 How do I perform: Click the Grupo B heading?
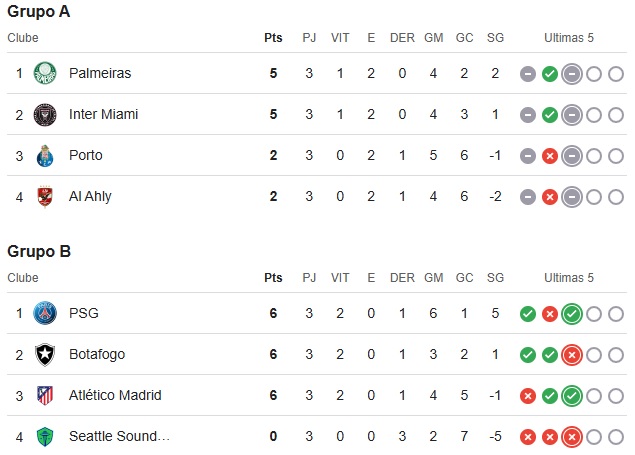tap(39, 251)
